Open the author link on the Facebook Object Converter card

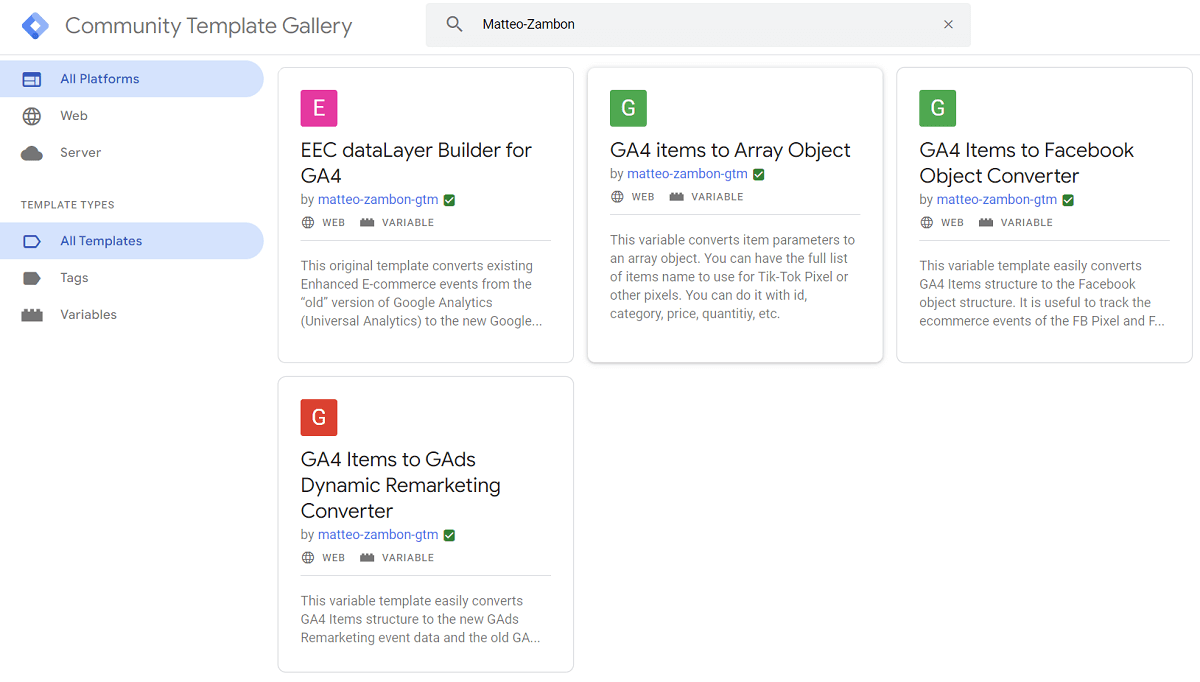click(x=997, y=200)
